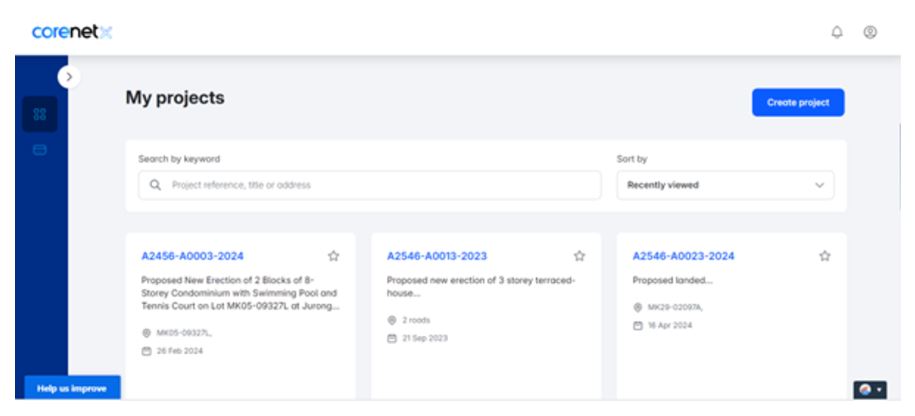The image size is (915, 416).
Task: Select the dashboard grid icon in sidebar
Action: [x=40, y=114]
